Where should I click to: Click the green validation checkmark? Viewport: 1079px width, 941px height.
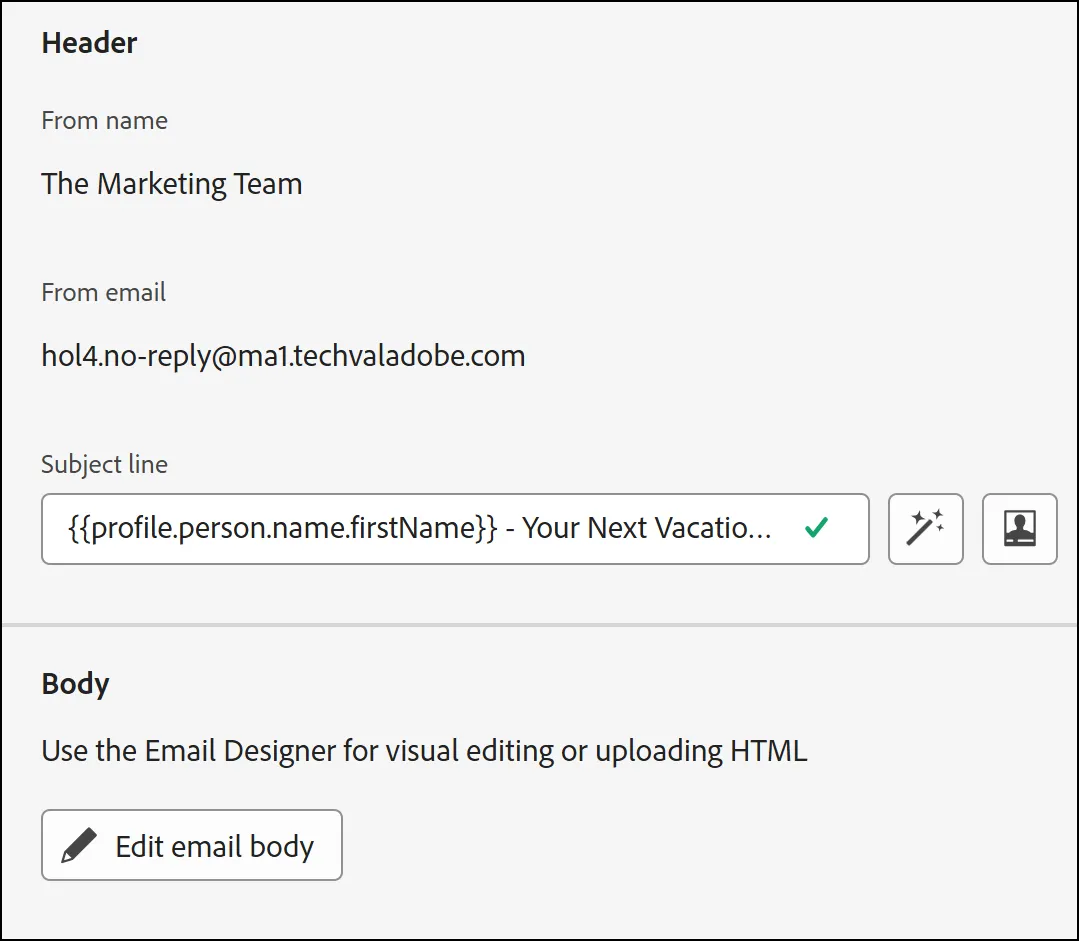point(816,528)
